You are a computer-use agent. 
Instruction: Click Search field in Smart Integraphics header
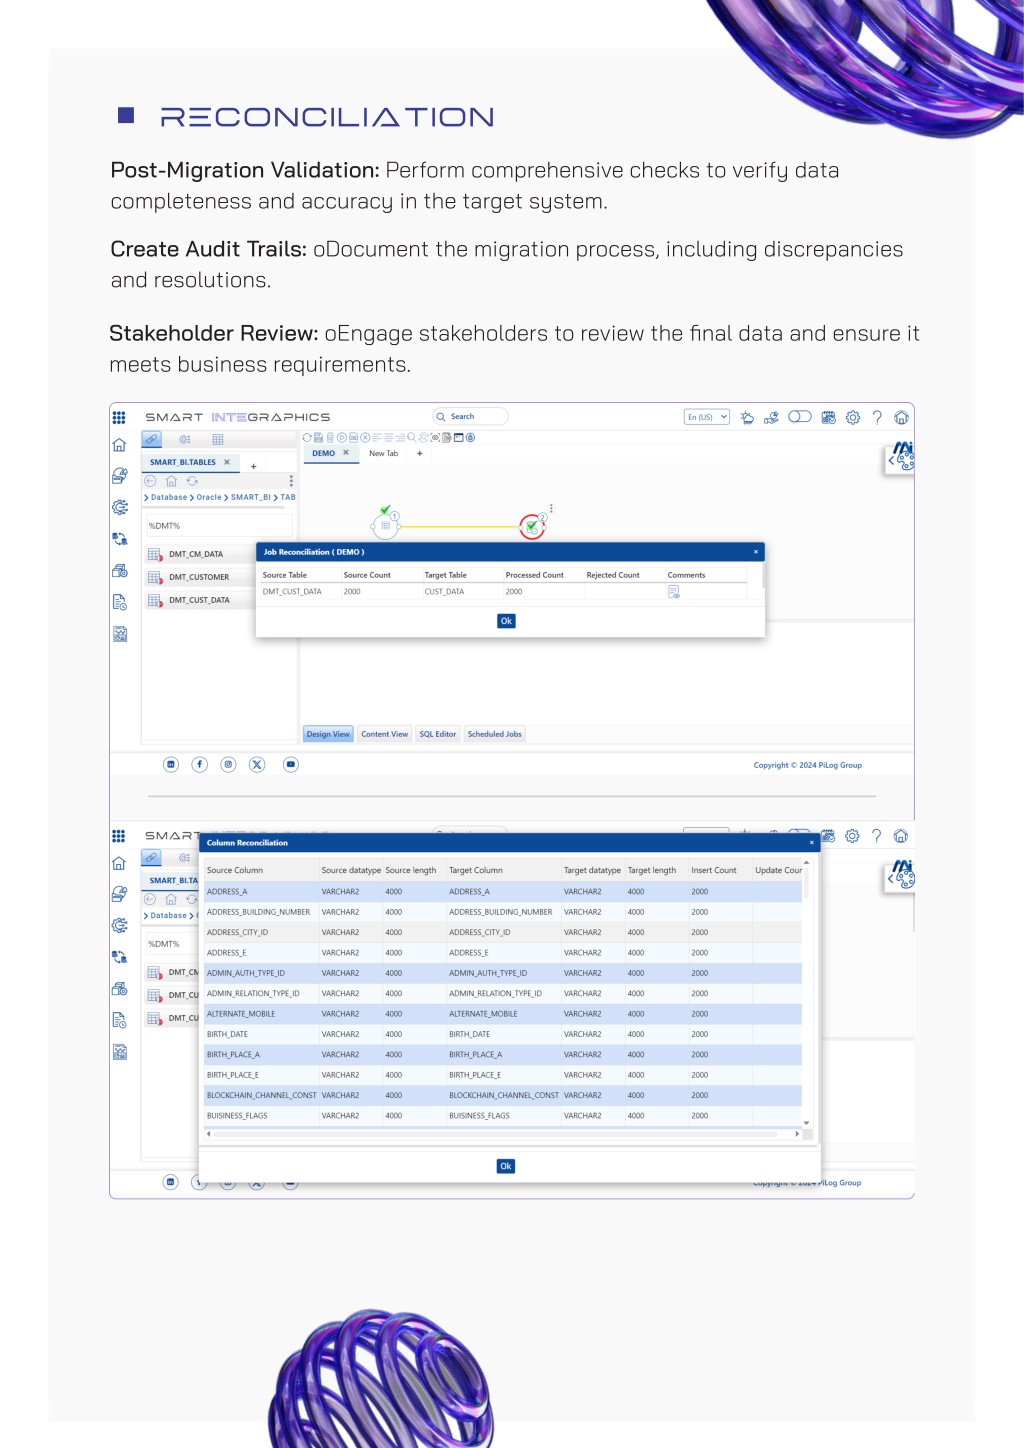(470, 417)
